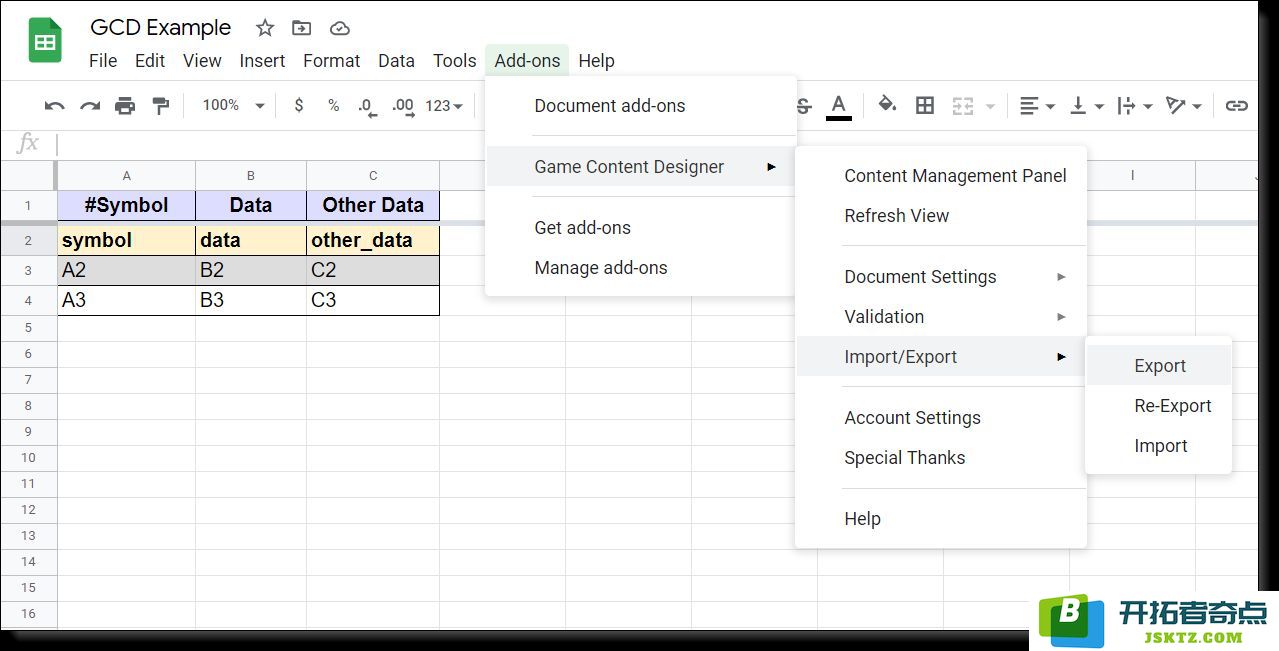Open the Google Sheets home icon
The width and height of the screenshot is (1279, 651).
coord(45,42)
